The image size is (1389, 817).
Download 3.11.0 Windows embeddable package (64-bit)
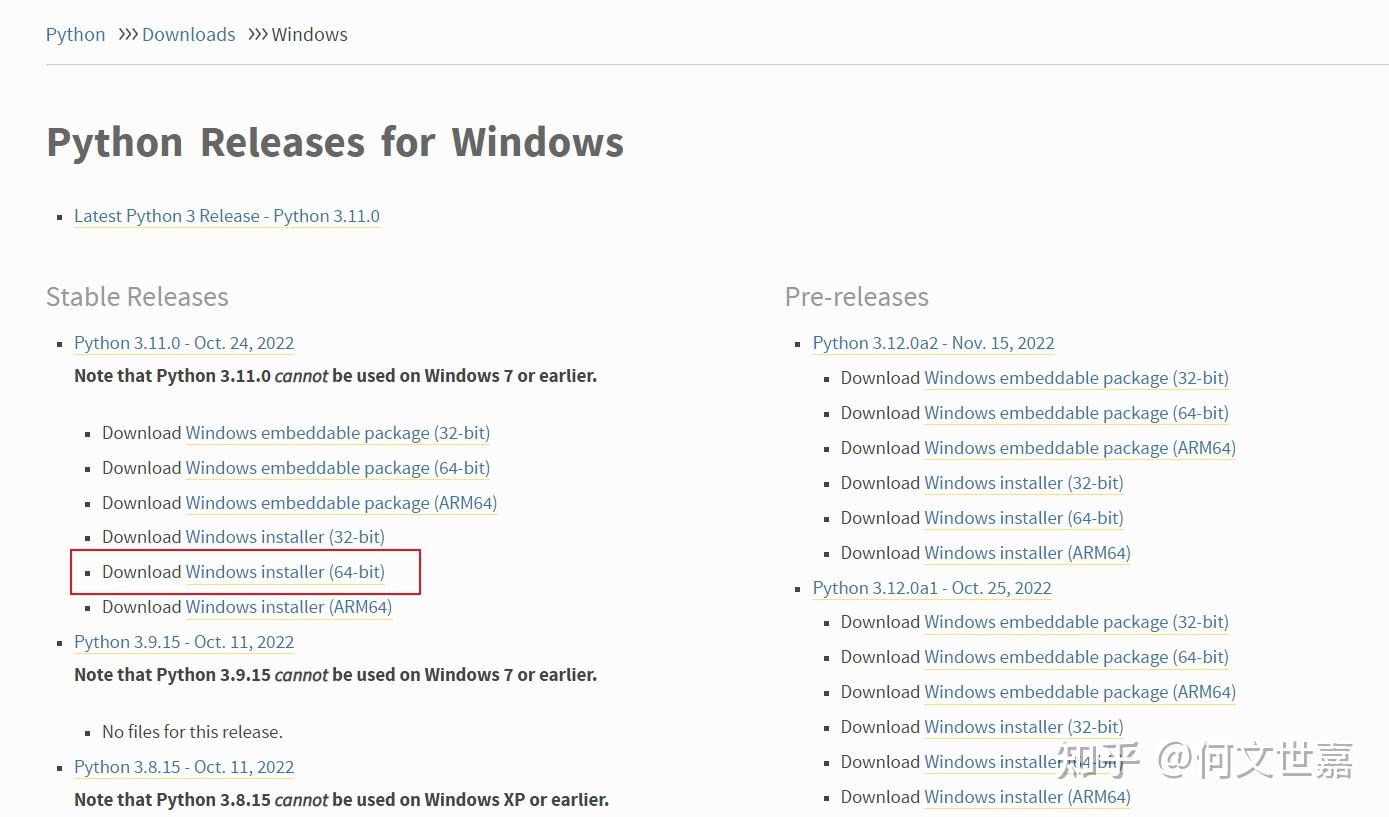click(x=338, y=468)
